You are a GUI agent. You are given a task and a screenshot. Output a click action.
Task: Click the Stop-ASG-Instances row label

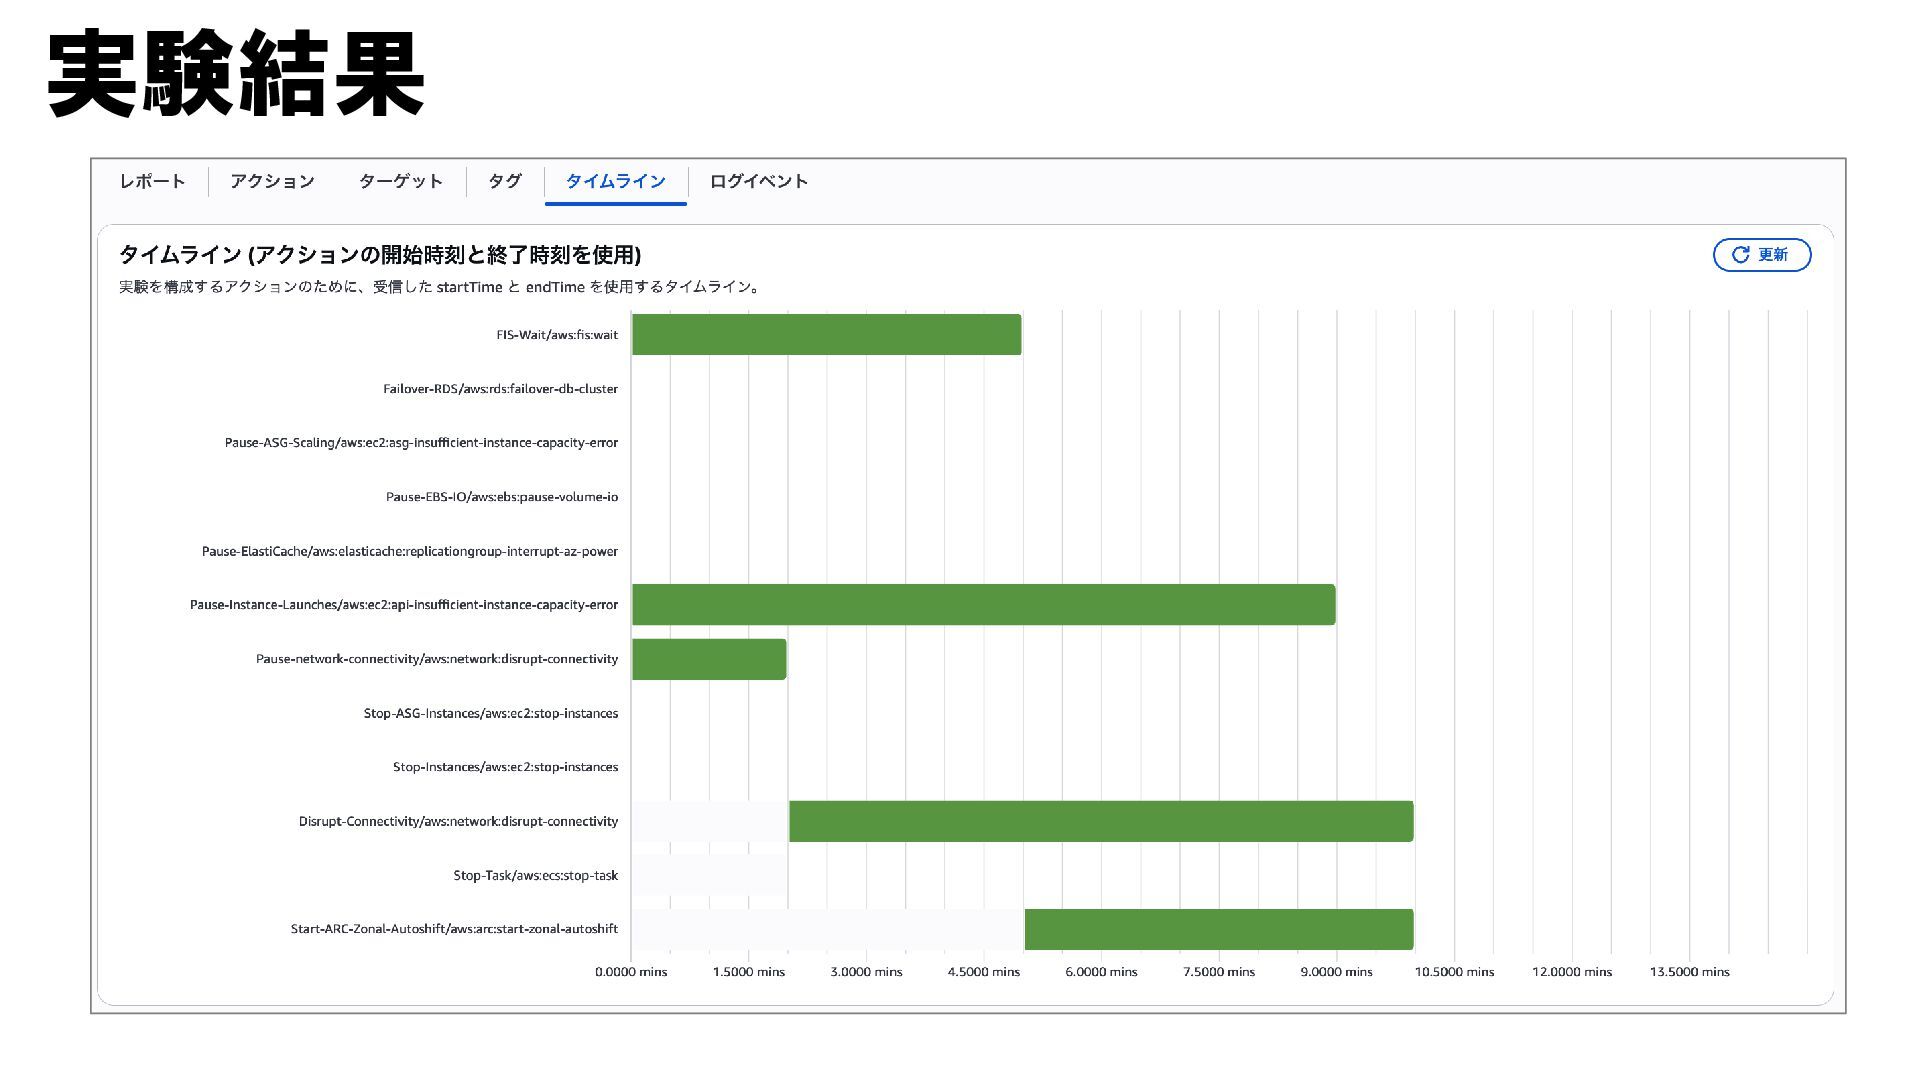490,713
